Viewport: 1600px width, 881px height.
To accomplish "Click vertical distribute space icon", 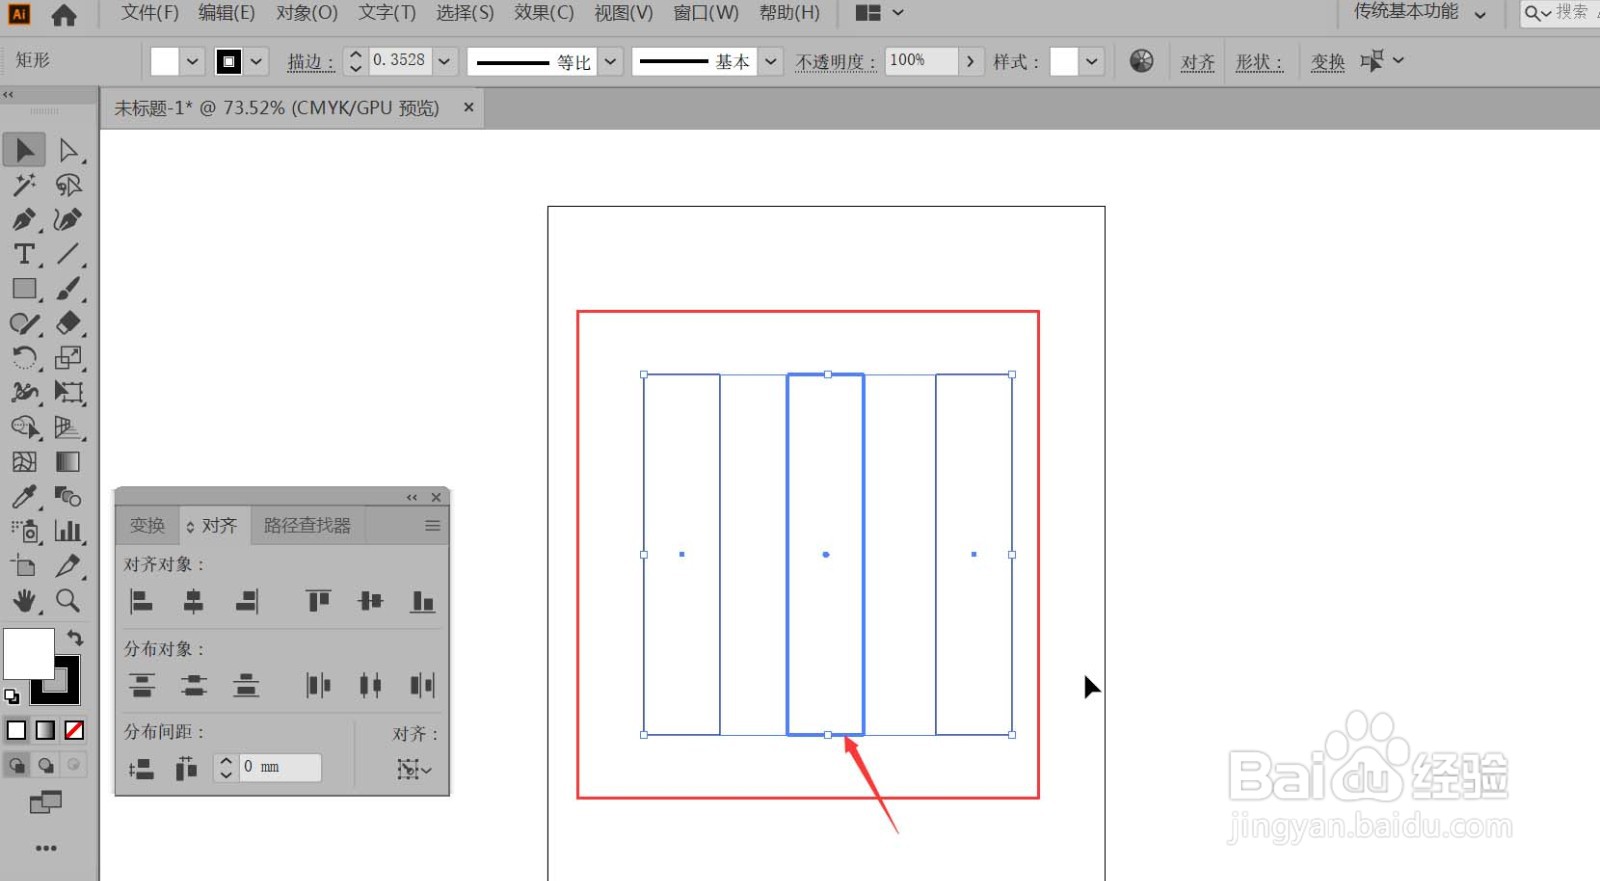I will [142, 768].
